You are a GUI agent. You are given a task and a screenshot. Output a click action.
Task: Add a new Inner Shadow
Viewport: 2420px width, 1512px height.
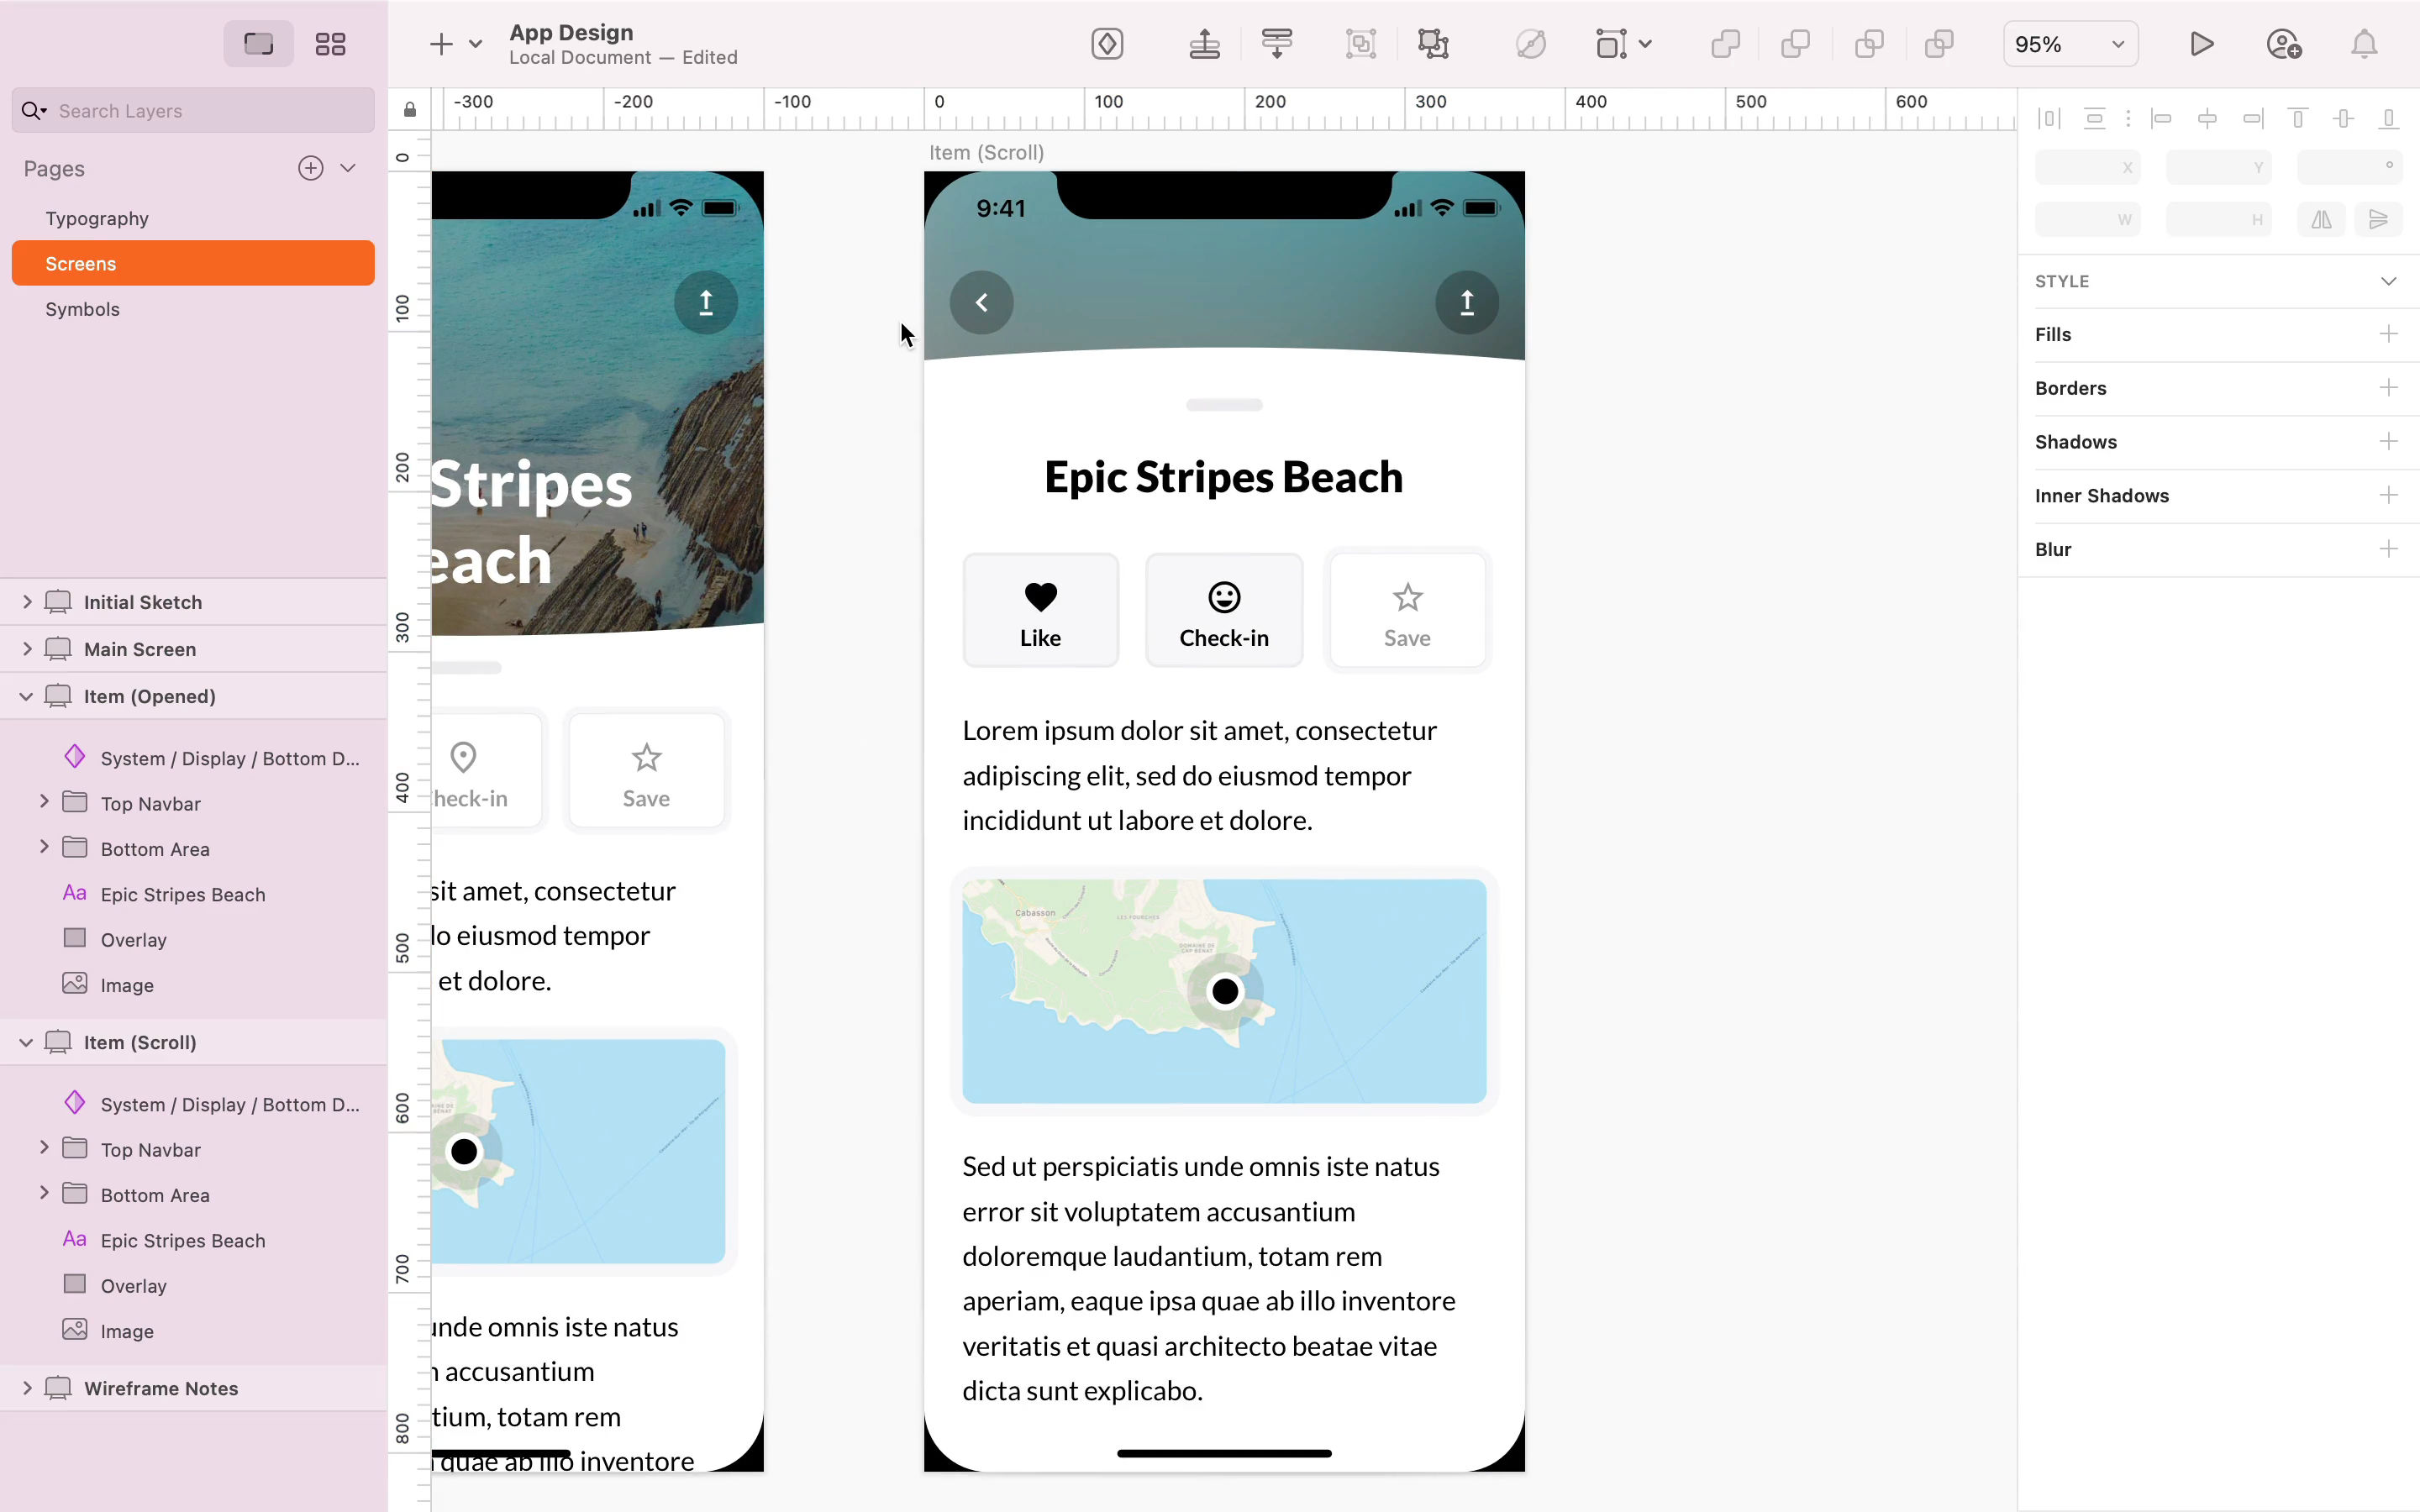pos(2389,495)
